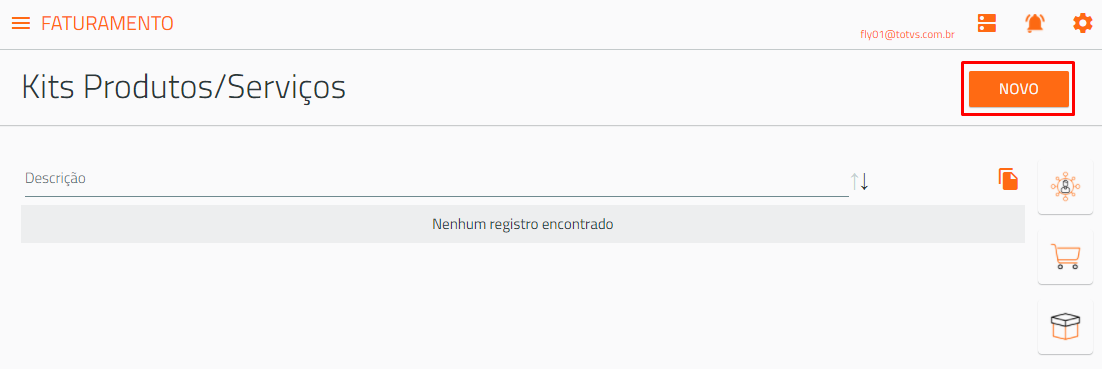
Task: Sort Descrição descending with down arrow
Action: click(864, 181)
